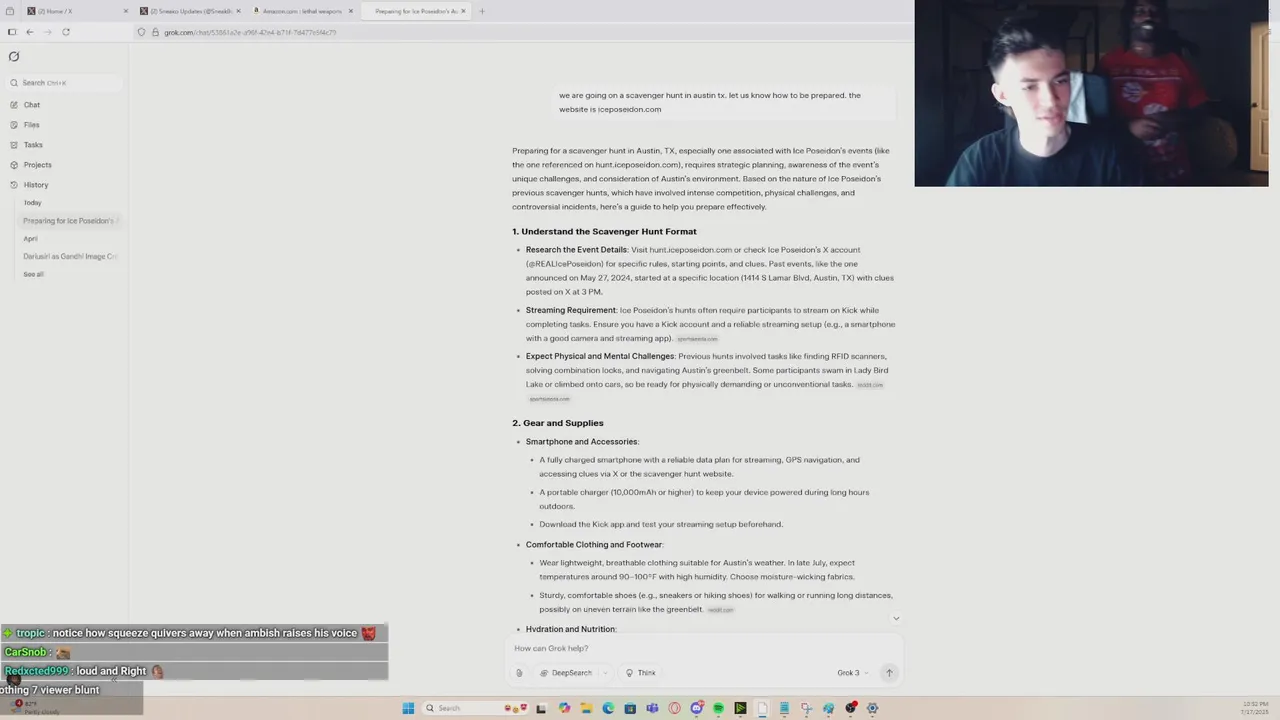Click the Windows taskbar search box
Viewport: 1280px width, 720px height.
[474, 708]
